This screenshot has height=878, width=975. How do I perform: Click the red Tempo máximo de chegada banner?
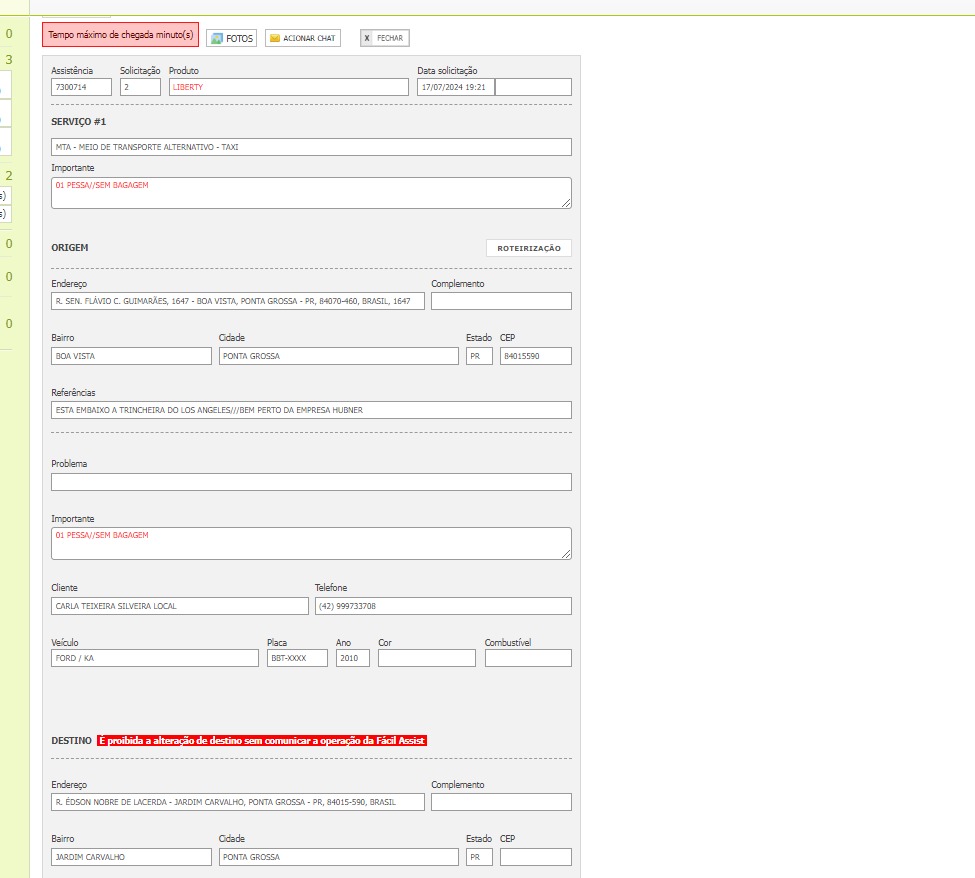pos(120,34)
